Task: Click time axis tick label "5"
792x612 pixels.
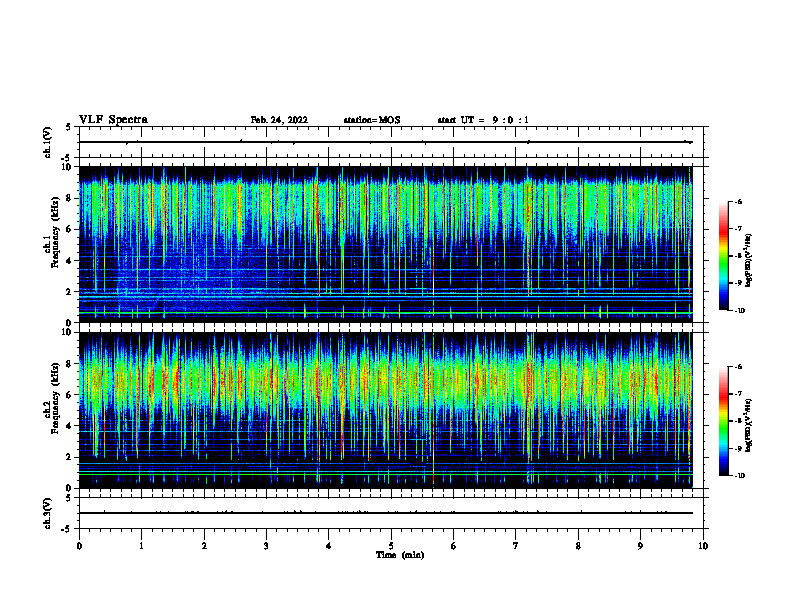Action: [391, 546]
